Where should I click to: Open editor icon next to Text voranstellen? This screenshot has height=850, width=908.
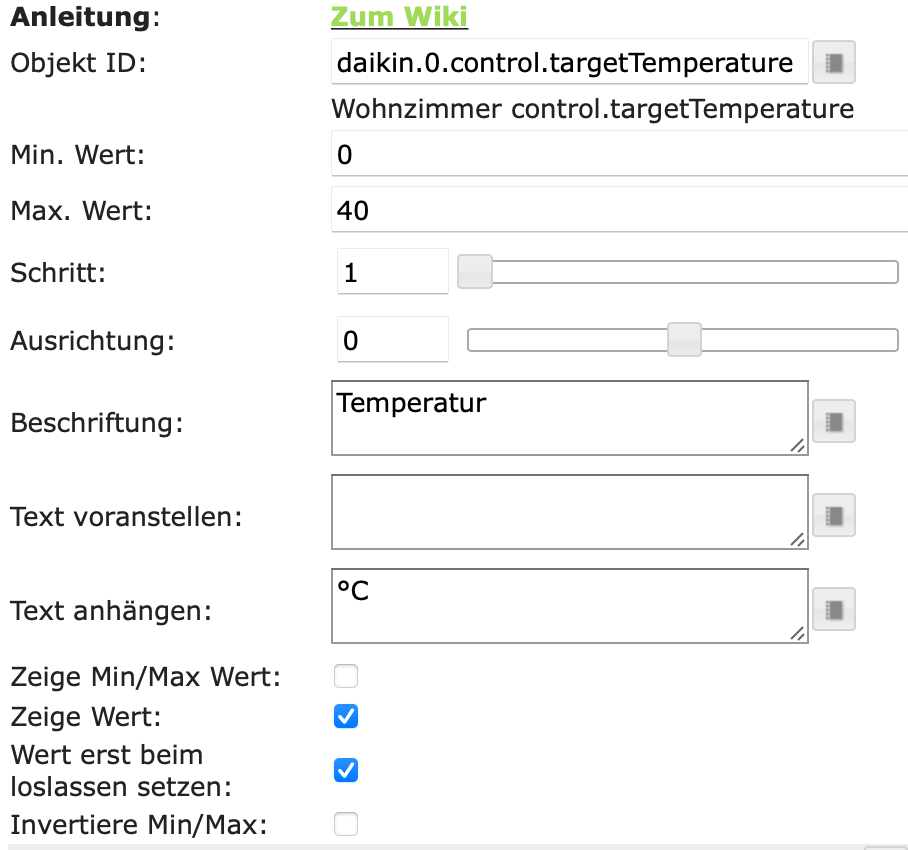click(834, 516)
